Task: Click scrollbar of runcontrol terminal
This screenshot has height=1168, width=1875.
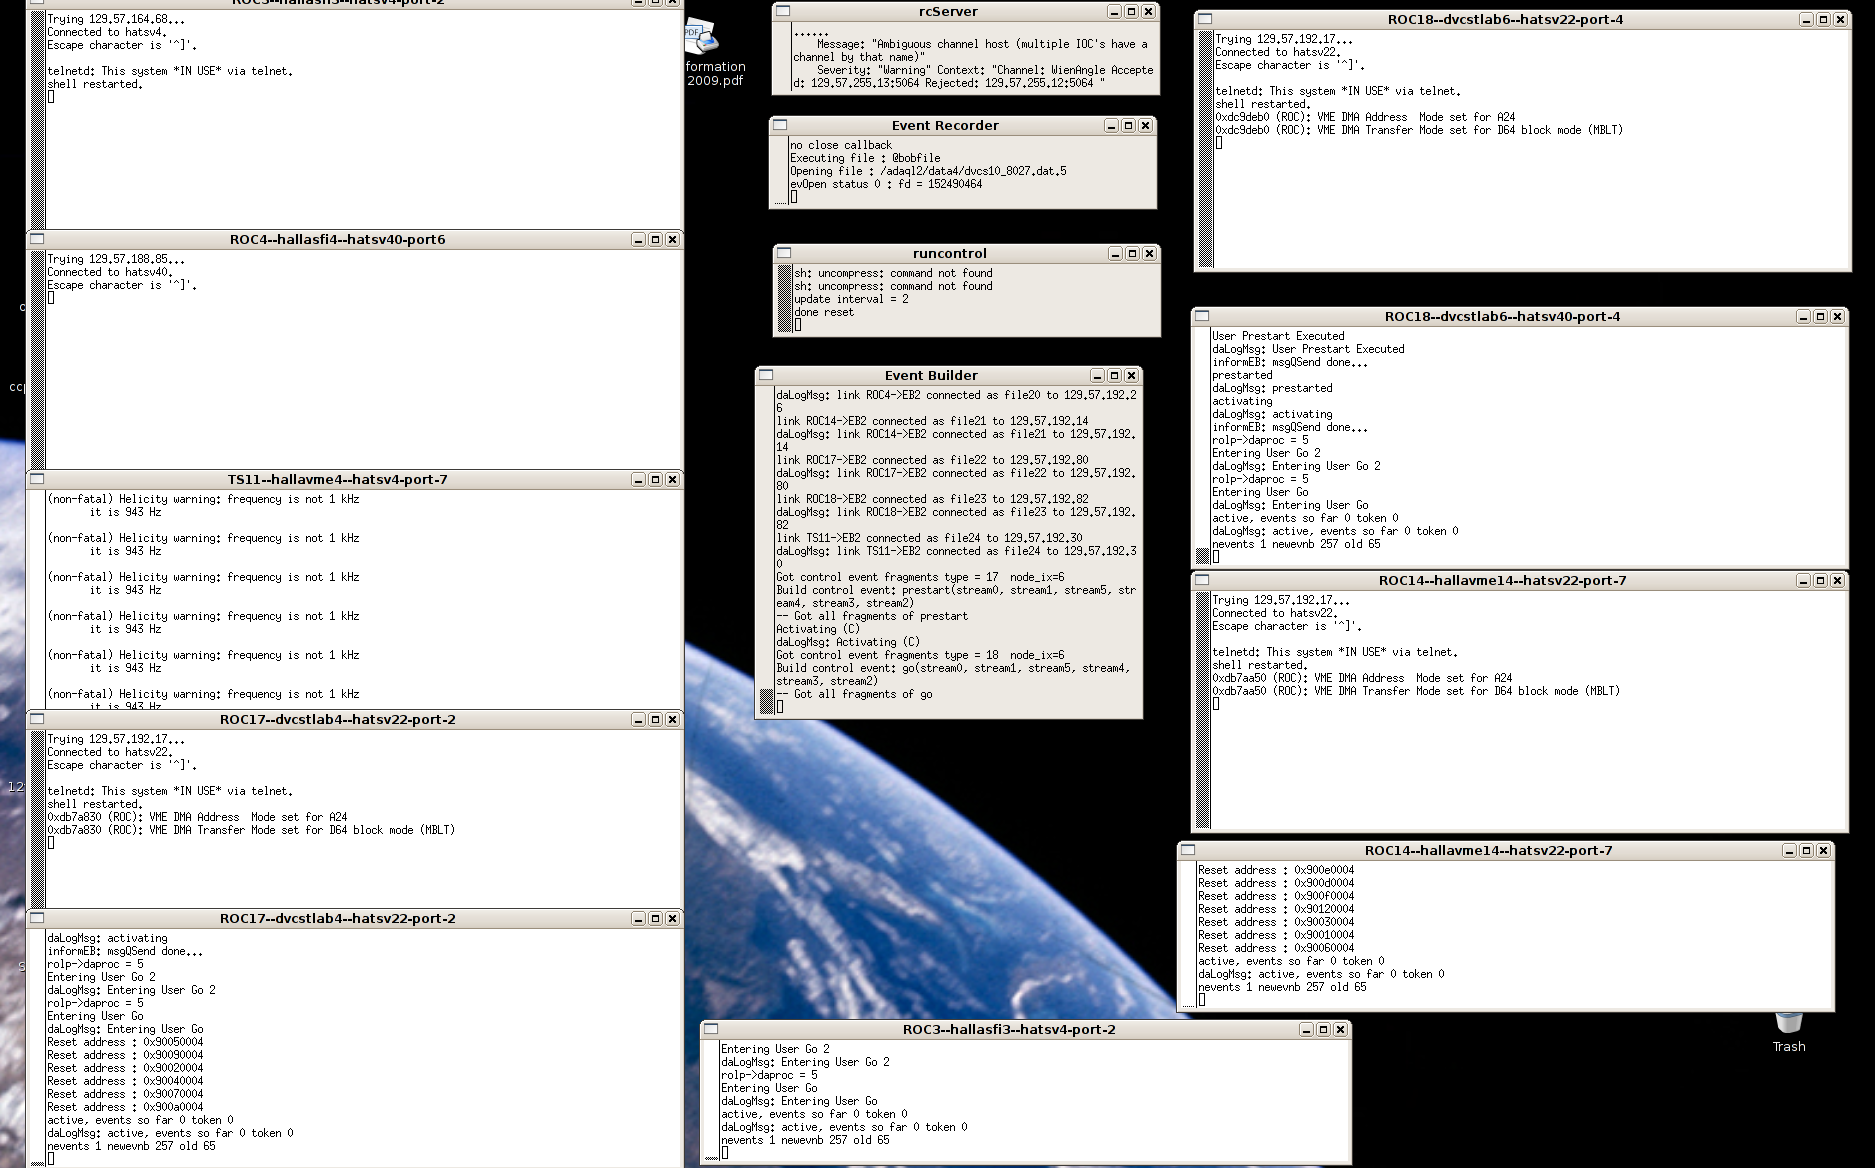Action: (x=785, y=298)
